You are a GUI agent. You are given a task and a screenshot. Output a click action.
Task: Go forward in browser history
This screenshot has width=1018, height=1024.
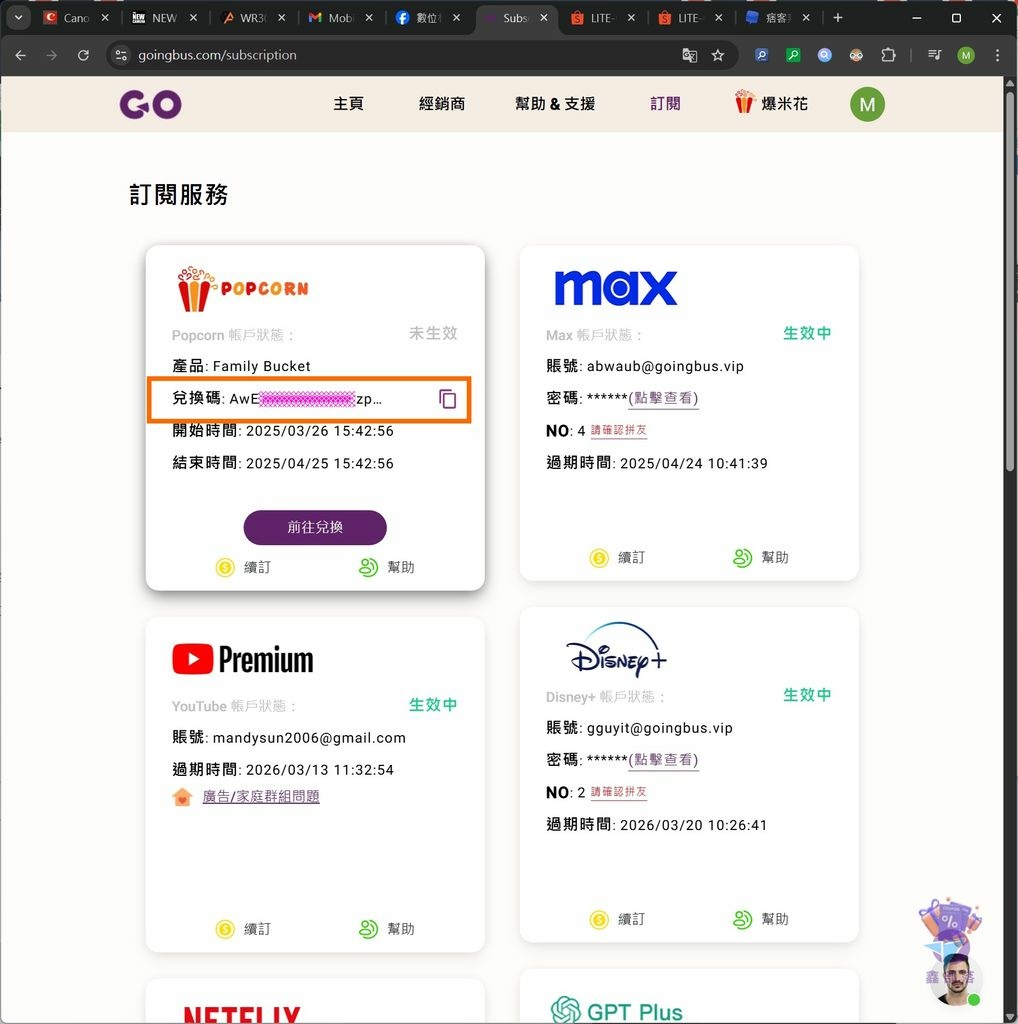52,56
